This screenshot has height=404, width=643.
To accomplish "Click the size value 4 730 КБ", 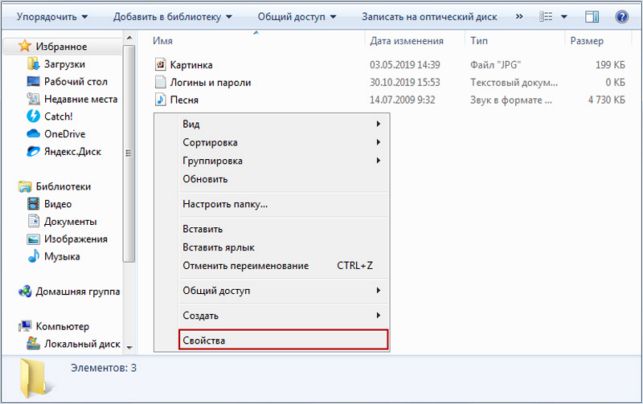I will 607,100.
